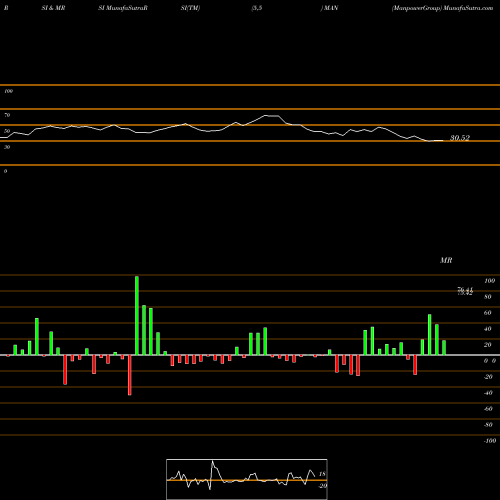The image size is (500, 500).
Task: Click the '-80' label on MR axis
Action: click(x=488, y=425)
